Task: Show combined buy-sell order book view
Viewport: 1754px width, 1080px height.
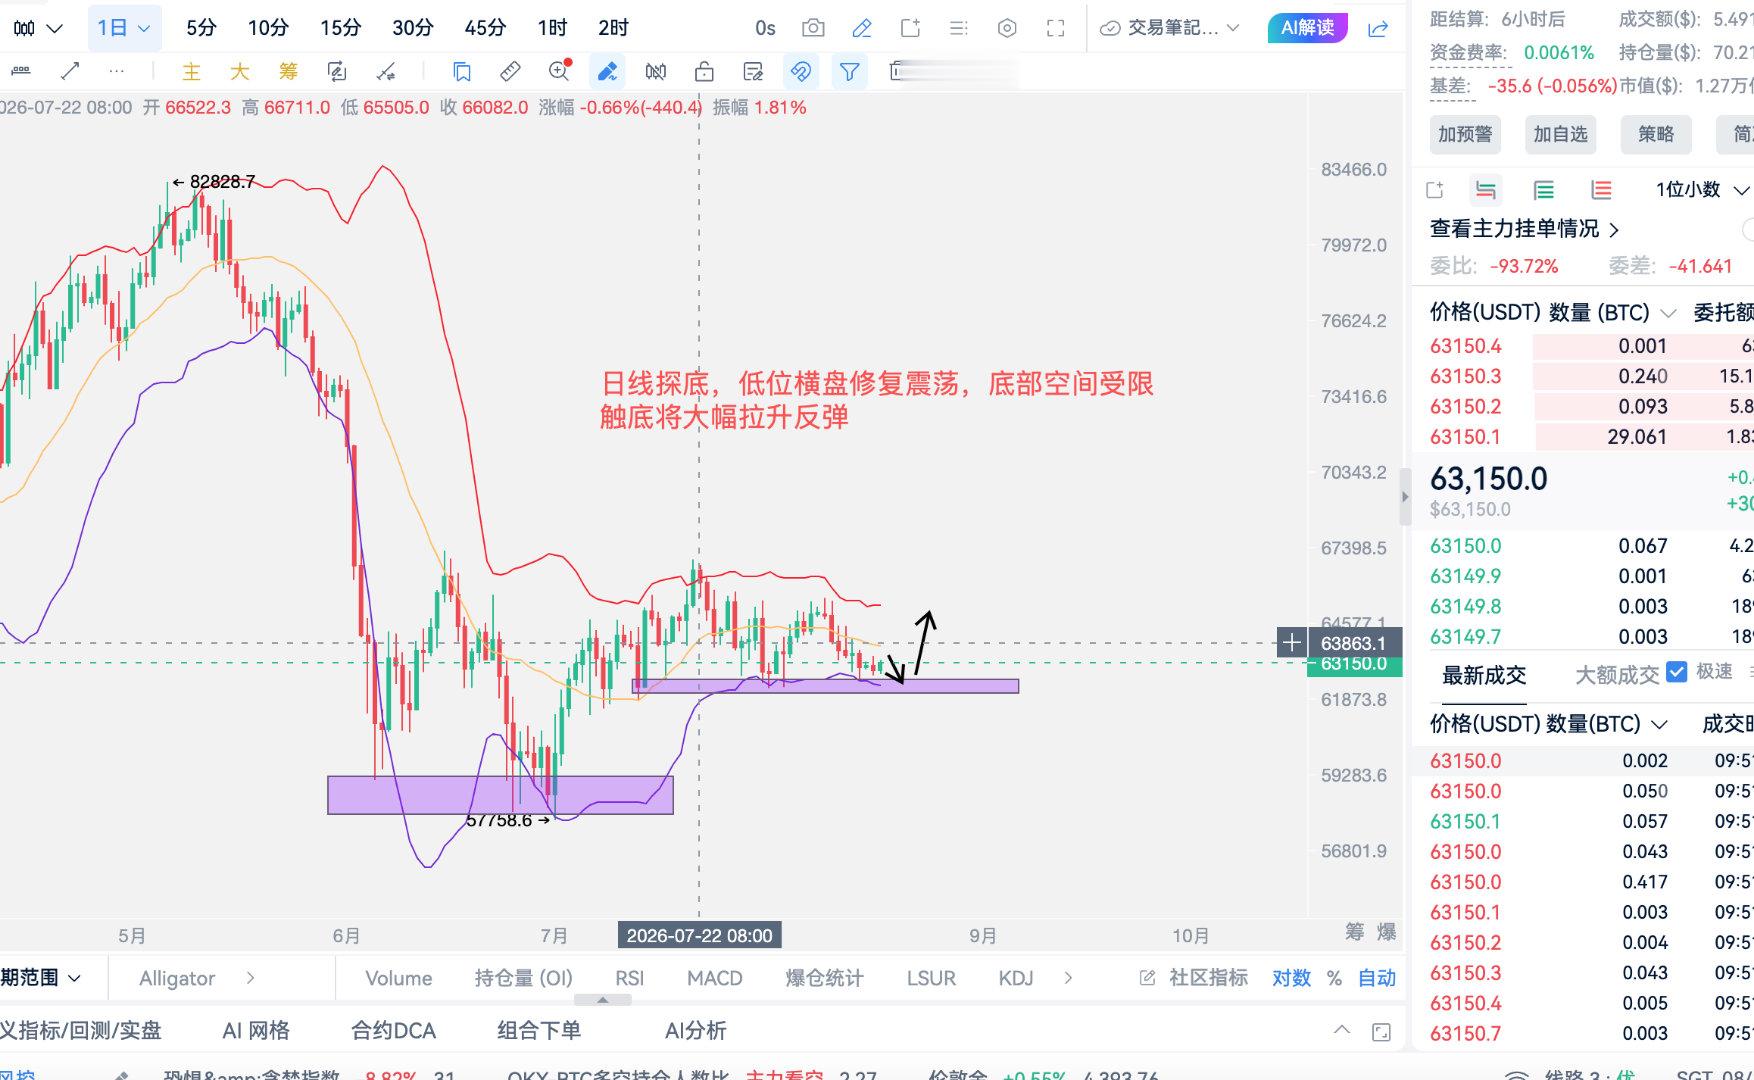Action: coord(1486,190)
